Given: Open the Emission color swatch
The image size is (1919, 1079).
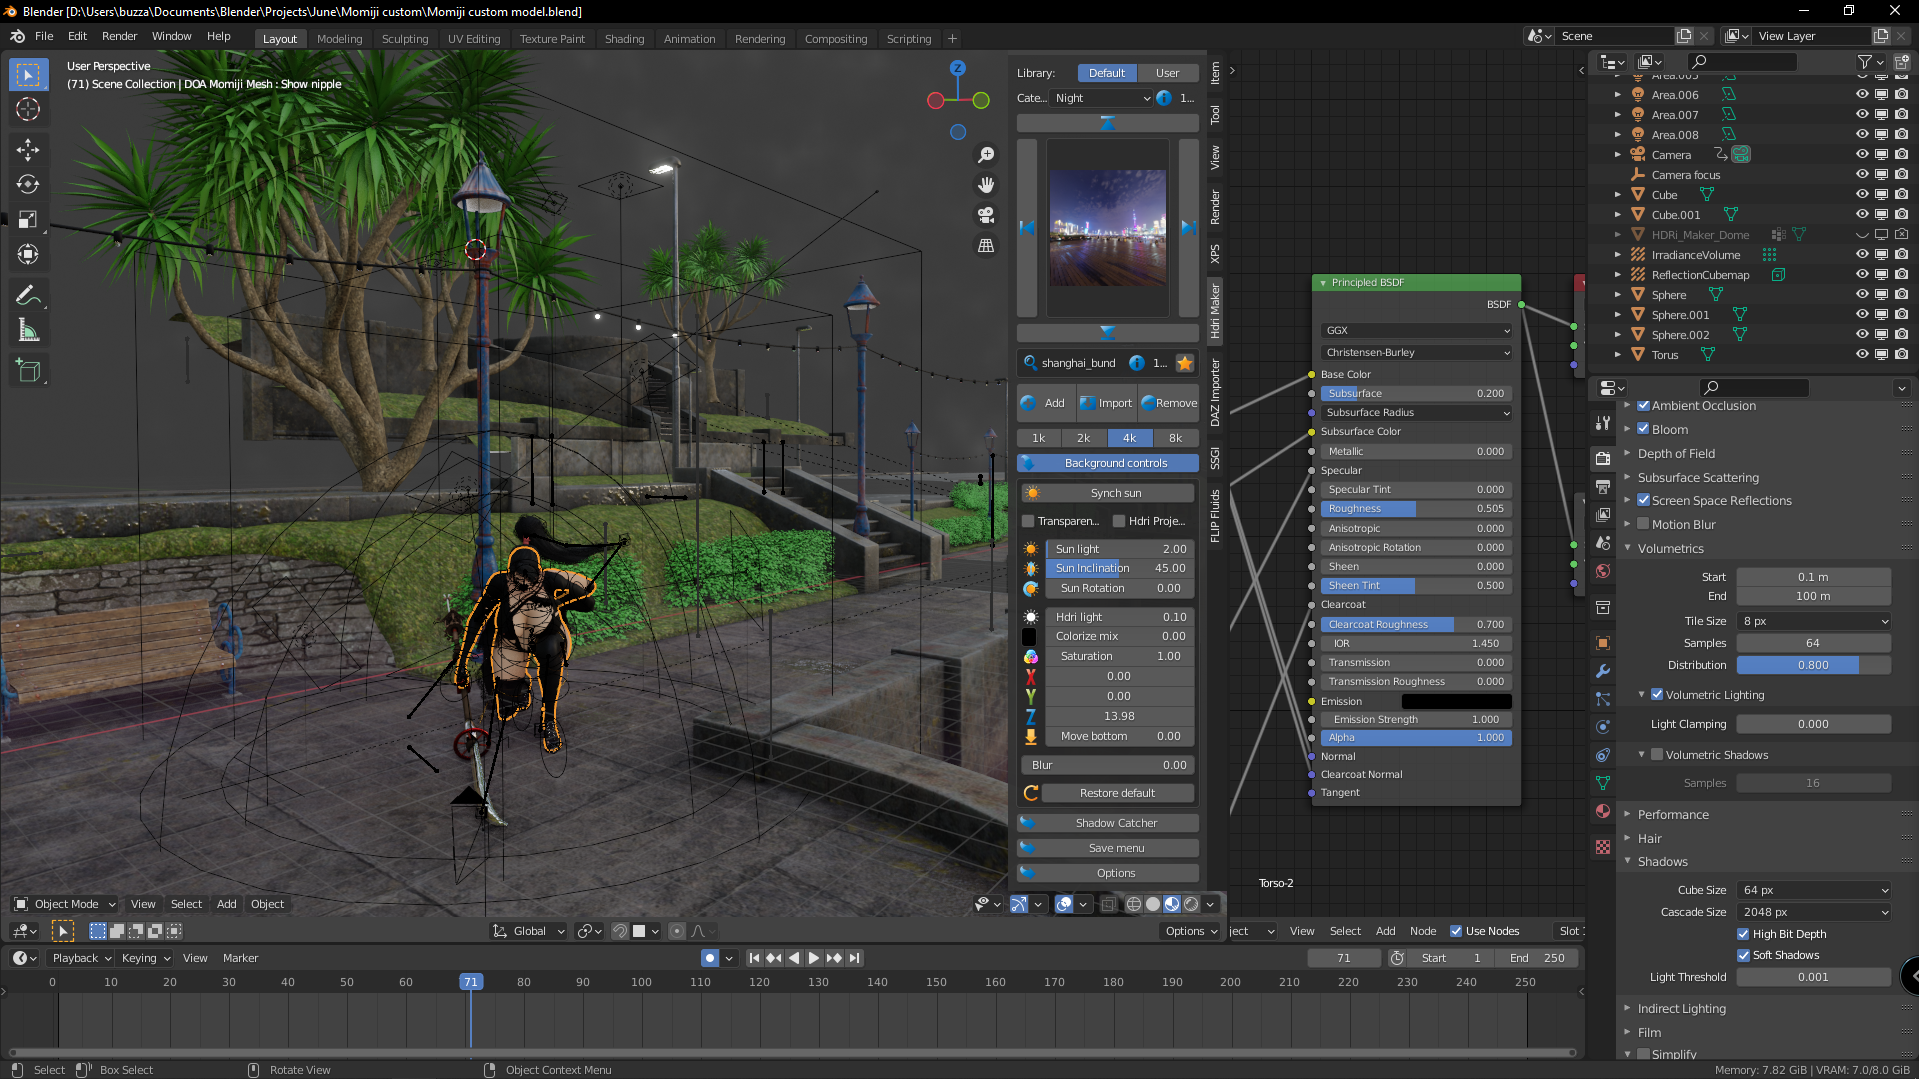Looking at the screenshot, I should pos(1456,701).
